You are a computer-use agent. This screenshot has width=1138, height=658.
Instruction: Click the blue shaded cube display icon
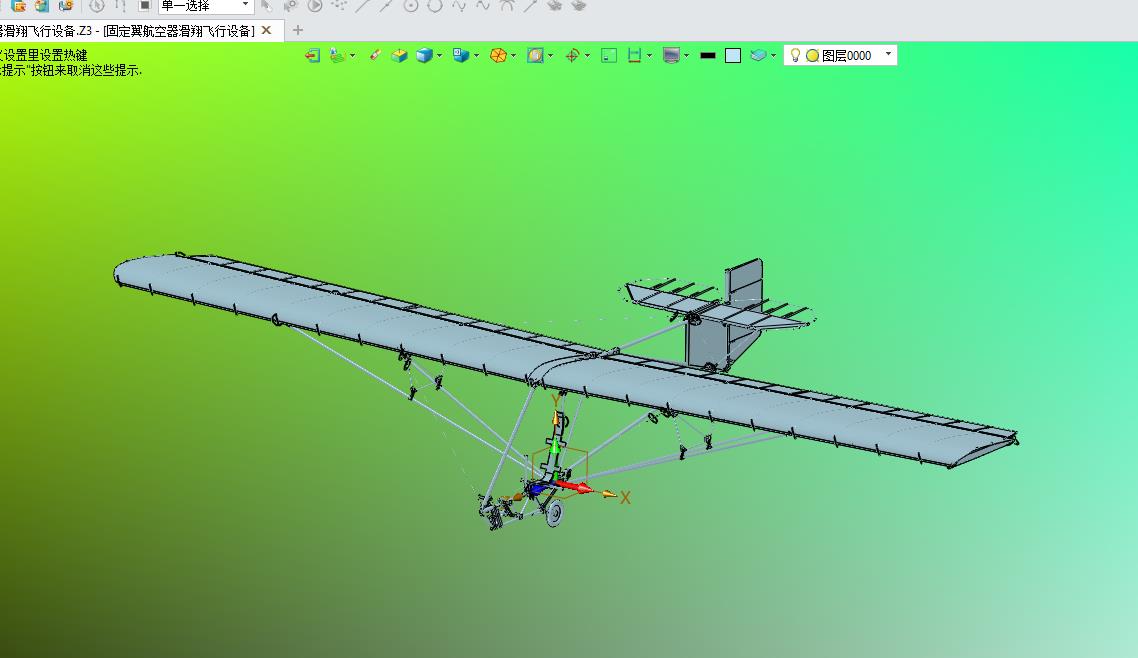tap(425, 56)
